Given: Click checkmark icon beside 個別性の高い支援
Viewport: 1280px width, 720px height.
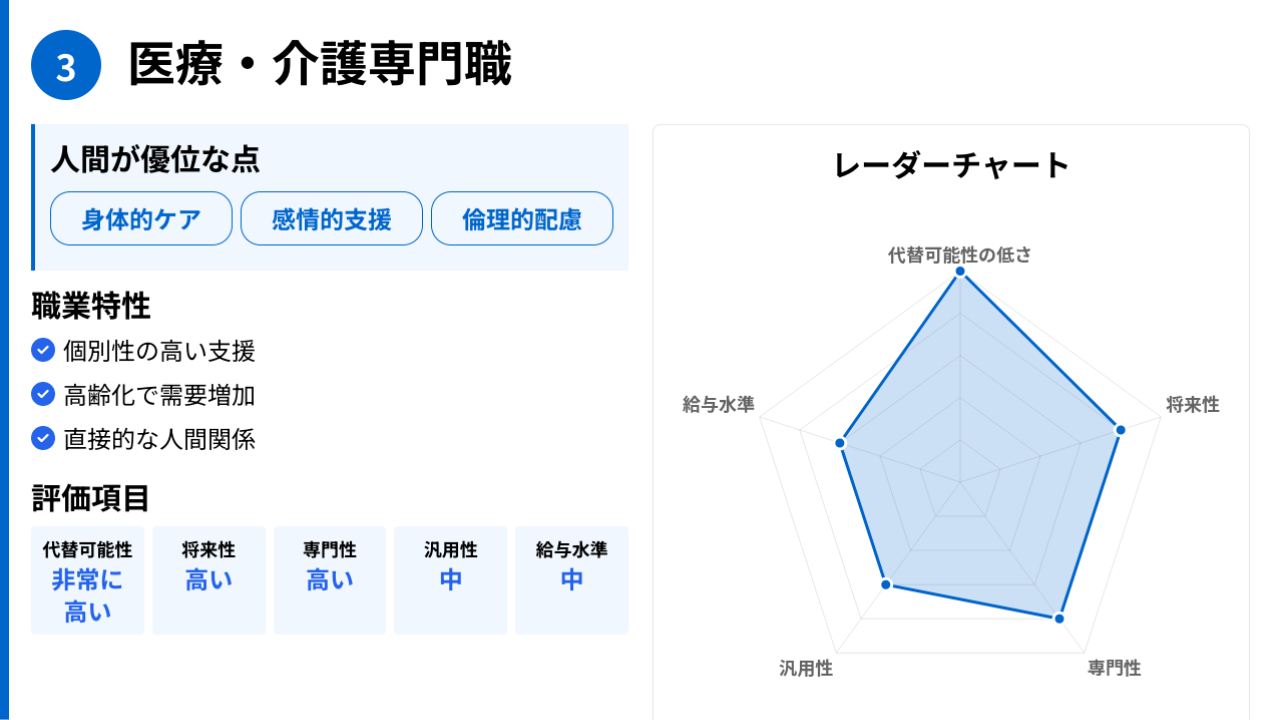Looking at the screenshot, I should tap(43, 350).
